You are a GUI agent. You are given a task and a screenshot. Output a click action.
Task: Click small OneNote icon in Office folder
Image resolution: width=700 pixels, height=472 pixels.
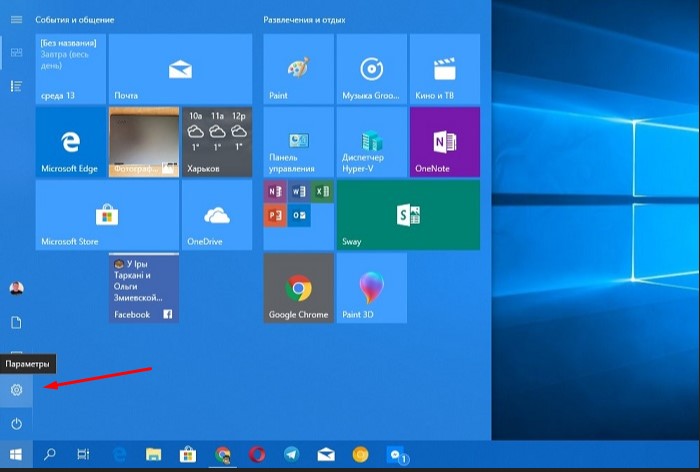pyautogui.click(x=275, y=192)
